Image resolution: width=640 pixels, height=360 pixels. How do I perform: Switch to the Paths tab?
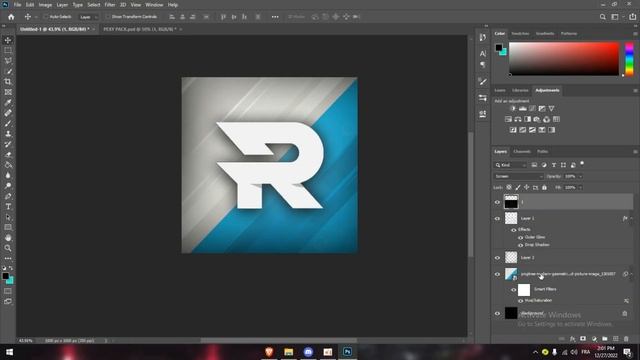[542, 151]
